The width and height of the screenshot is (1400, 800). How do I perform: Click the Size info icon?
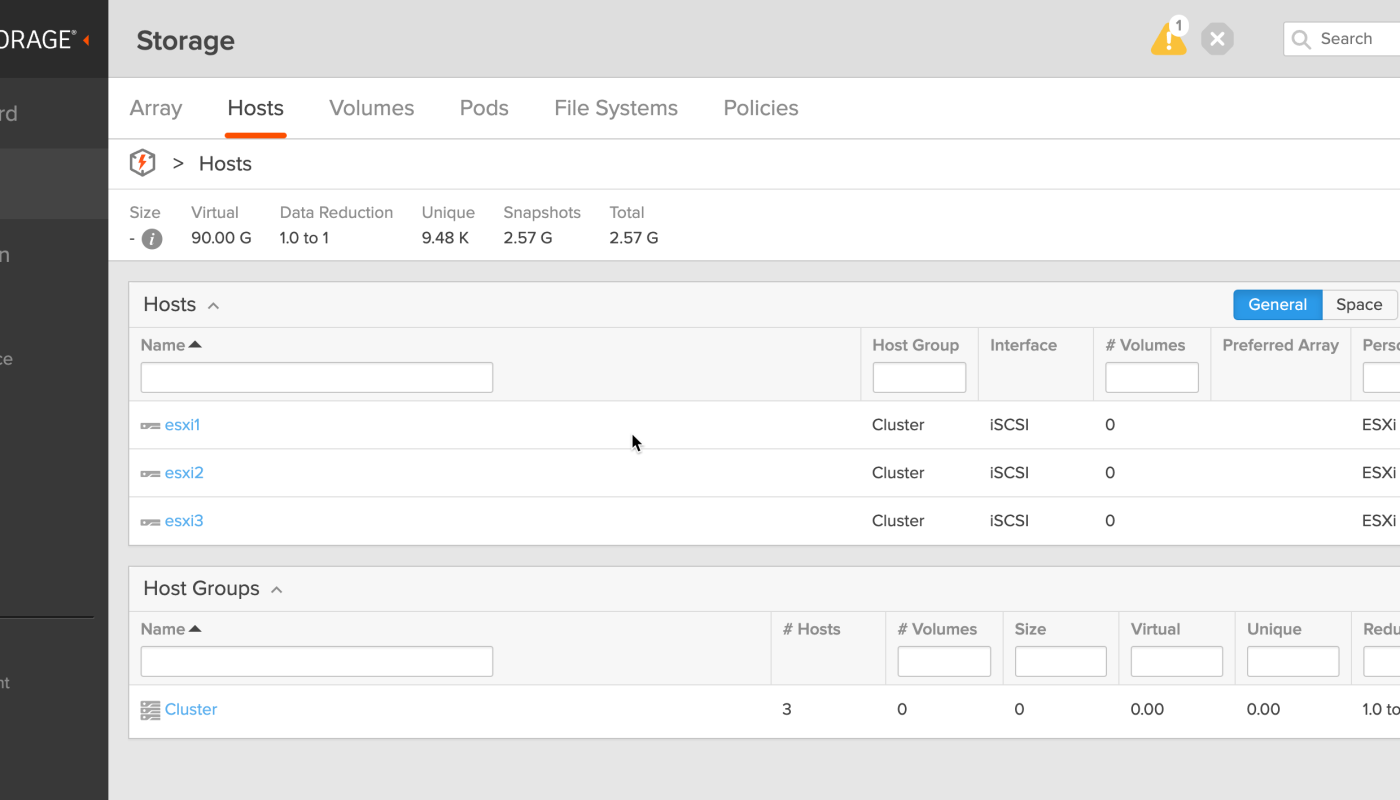click(x=152, y=239)
